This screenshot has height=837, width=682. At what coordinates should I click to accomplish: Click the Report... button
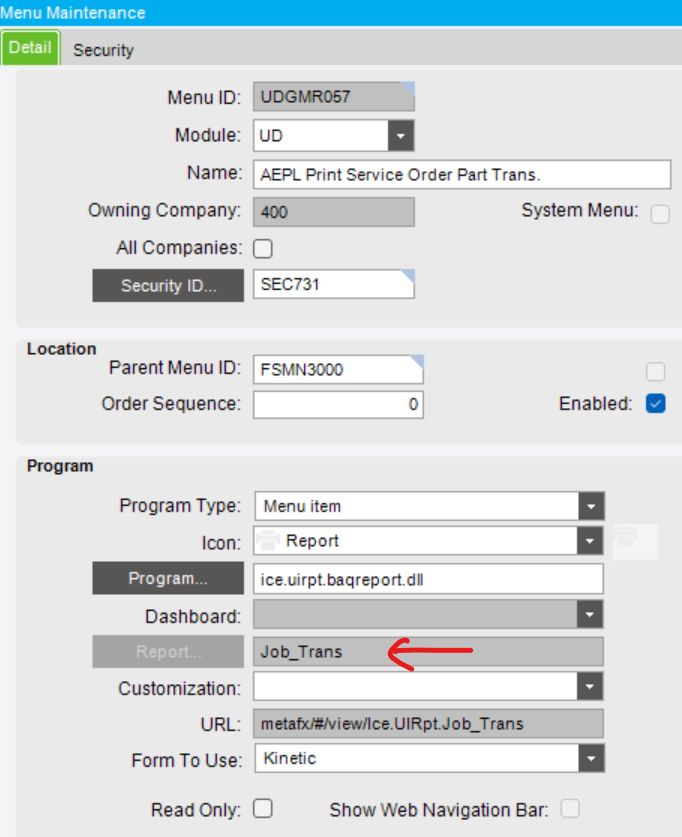168,651
